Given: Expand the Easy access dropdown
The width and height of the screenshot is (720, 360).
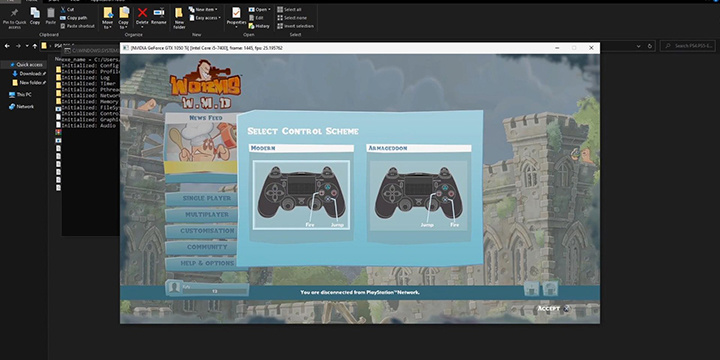Looking at the screenshot, I should click(x=205, y=18).
